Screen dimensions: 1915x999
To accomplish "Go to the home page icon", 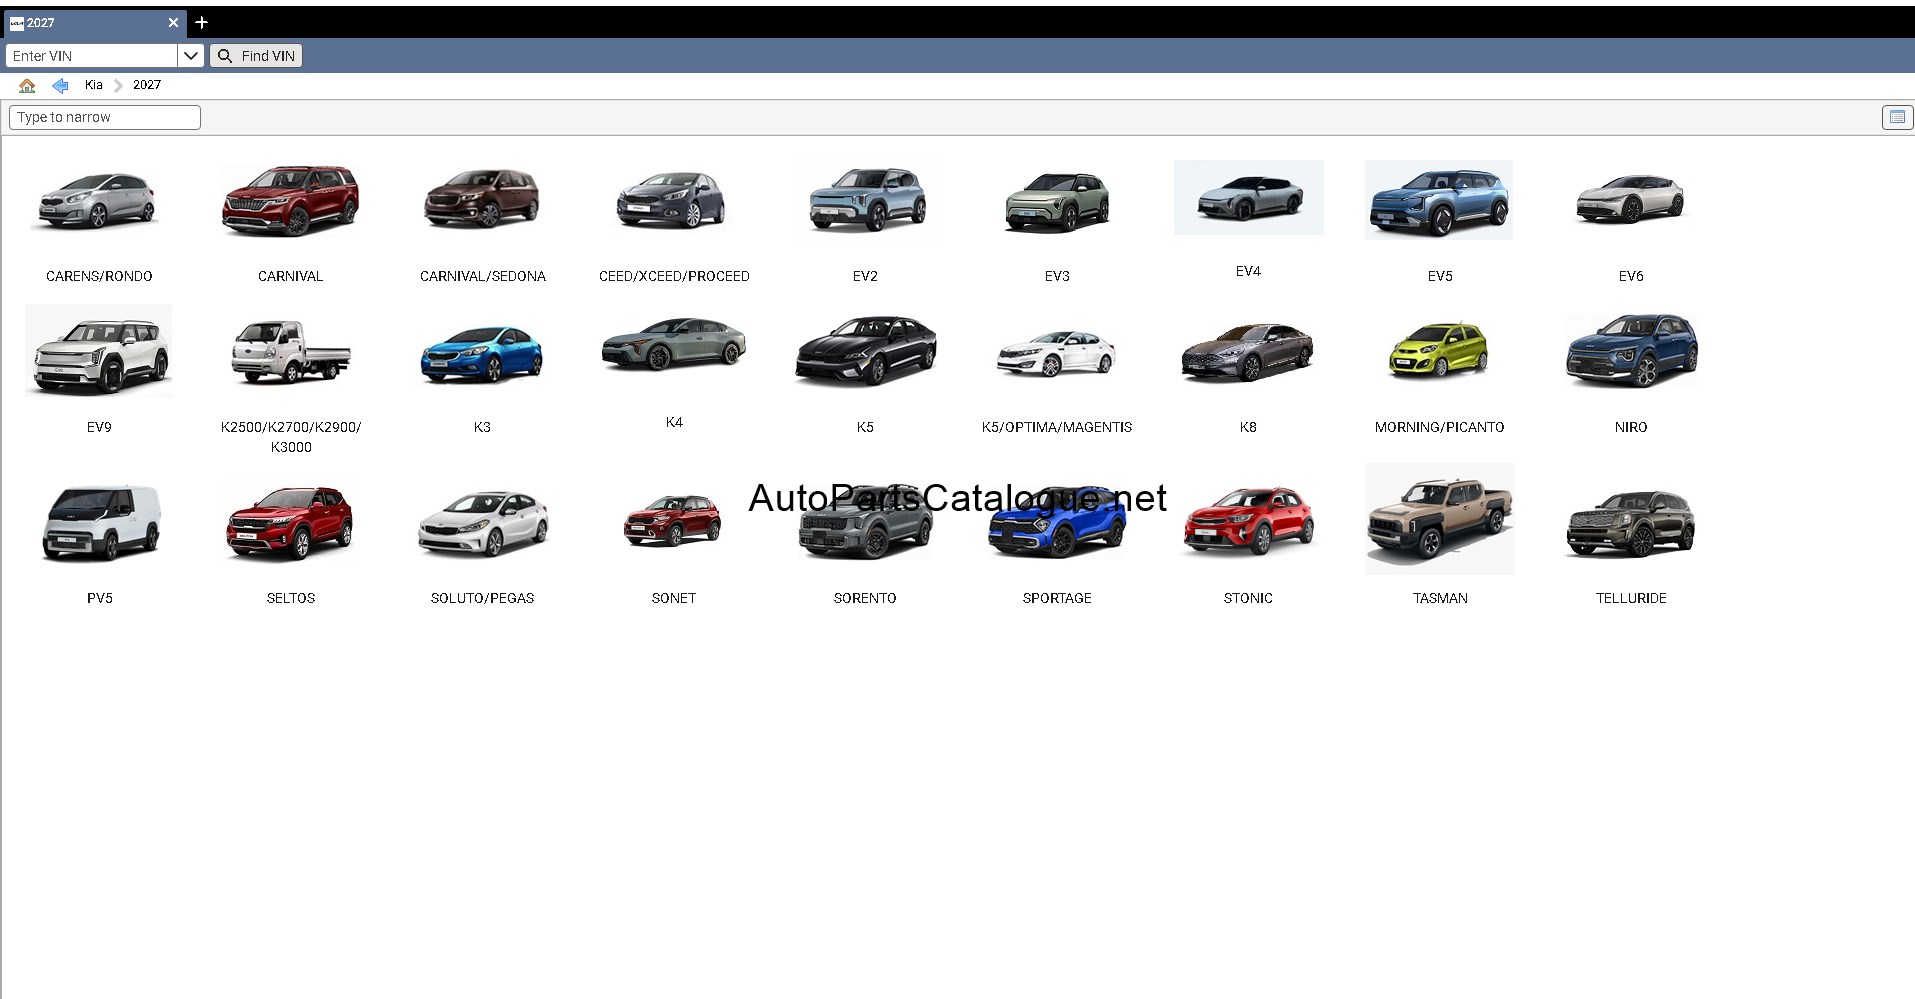I will tap(27, 86).
